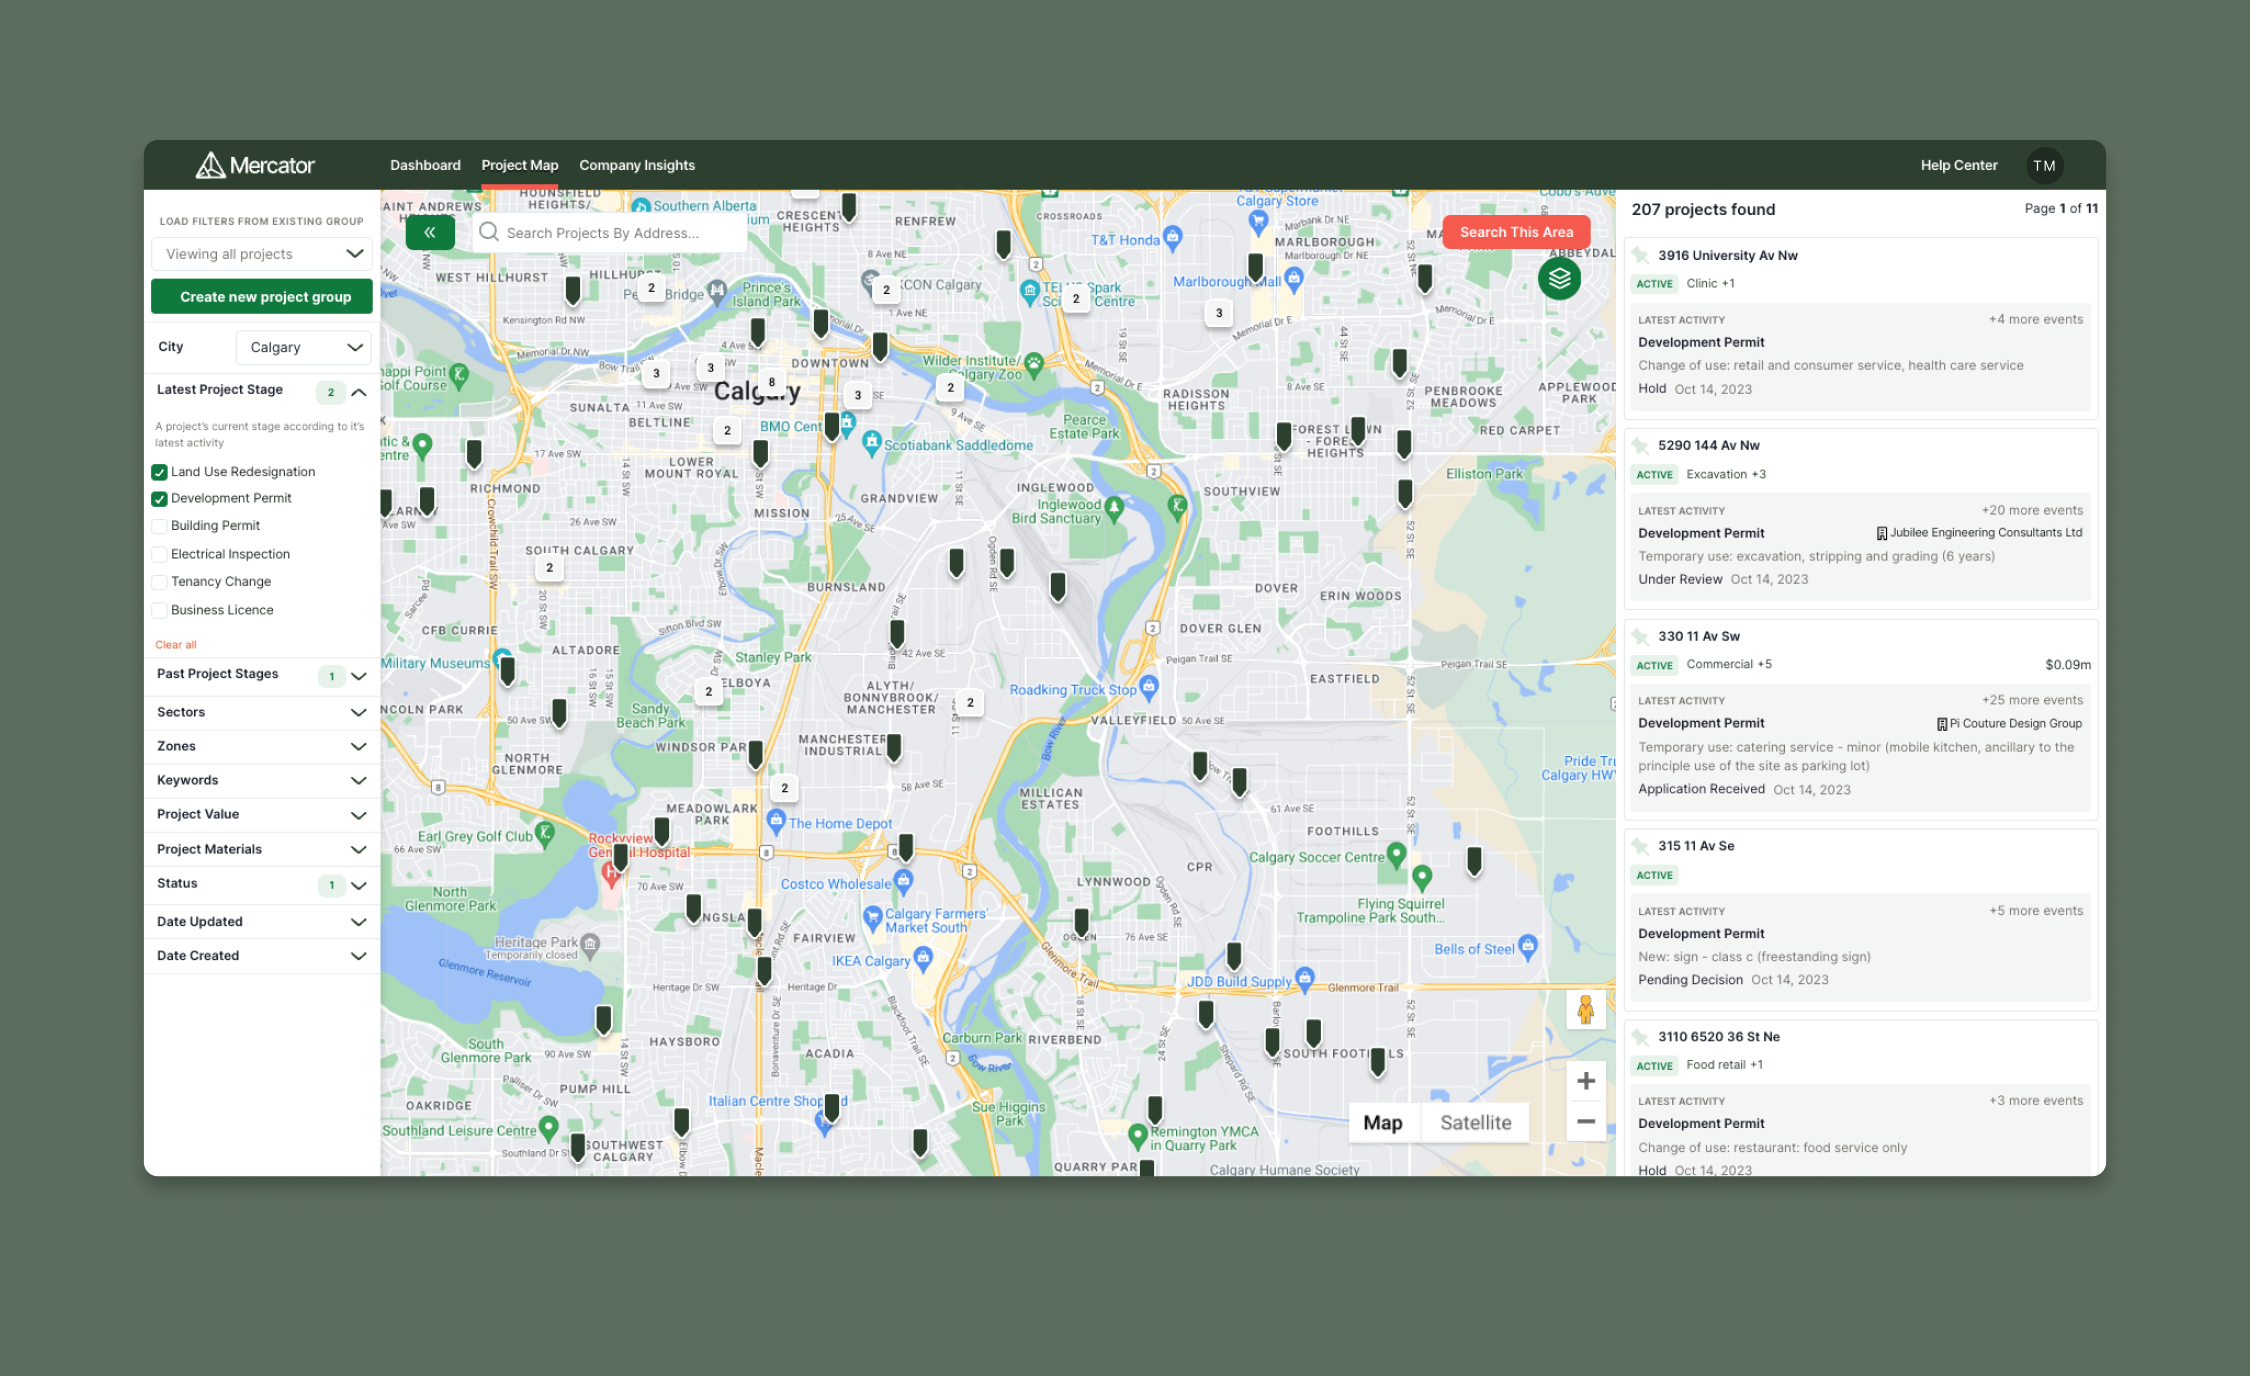The image size is (2250, 1376).
Task: Zoom out with the minus button
Action: pos(1585,1122)
